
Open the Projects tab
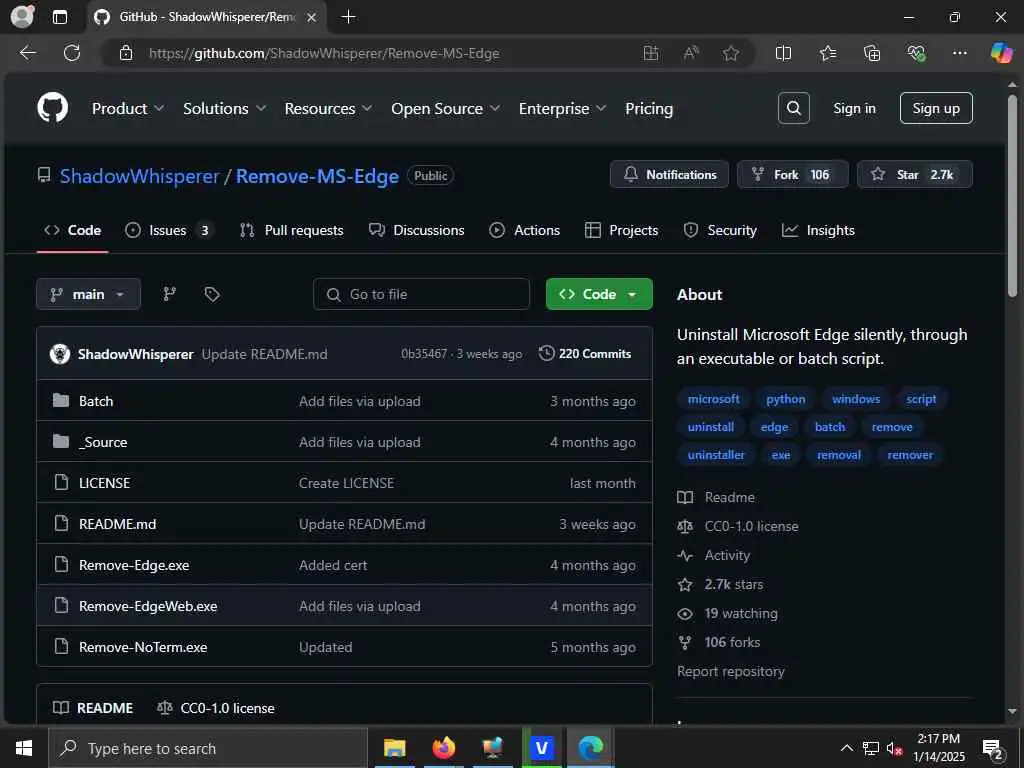pyautogui.click(x=622, y=230)
